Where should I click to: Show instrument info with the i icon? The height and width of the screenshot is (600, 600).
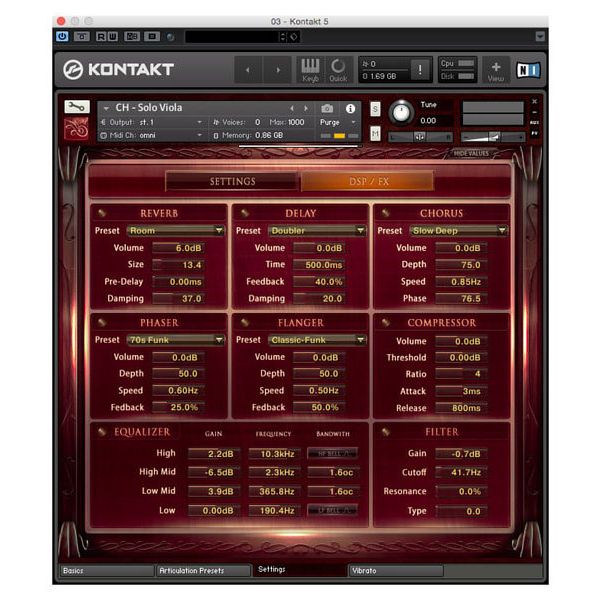pyautogui.click(x=350, y=109)
